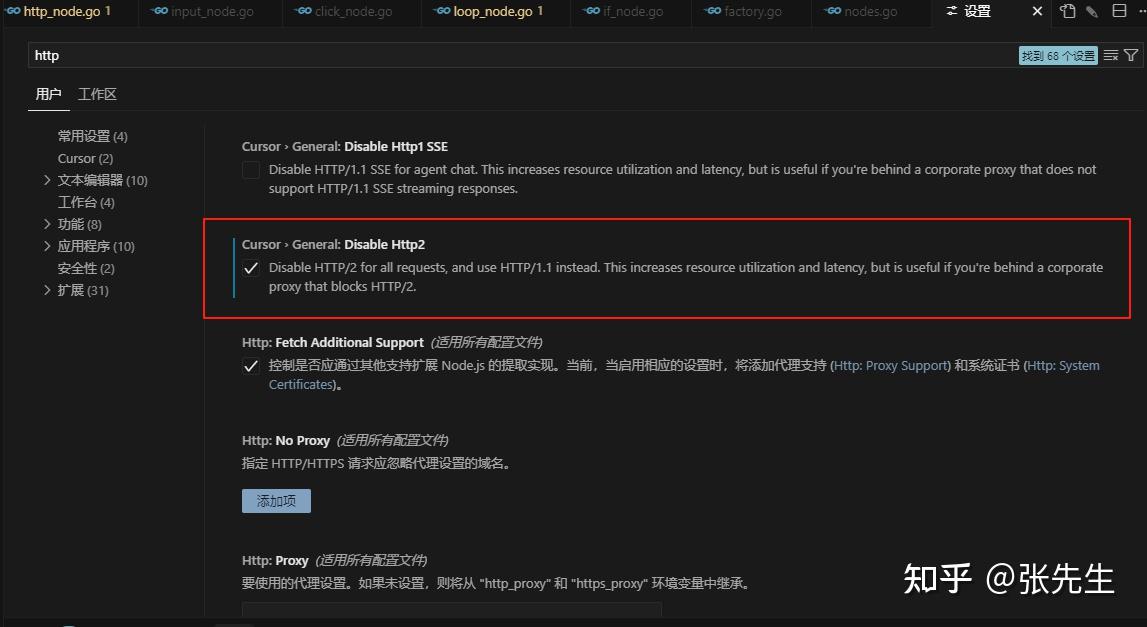Viewport: 1147px width, 627px height.
Task: Switch to the 工作区 tab
Action: 97,93
